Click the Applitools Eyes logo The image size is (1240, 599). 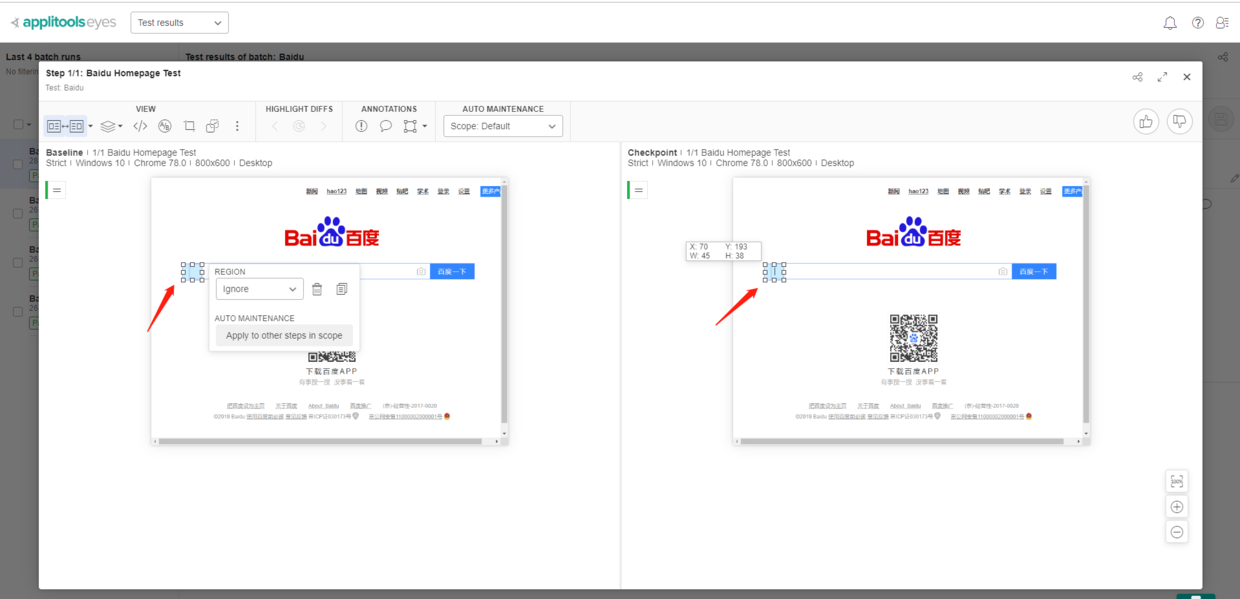tap(62, 22)
